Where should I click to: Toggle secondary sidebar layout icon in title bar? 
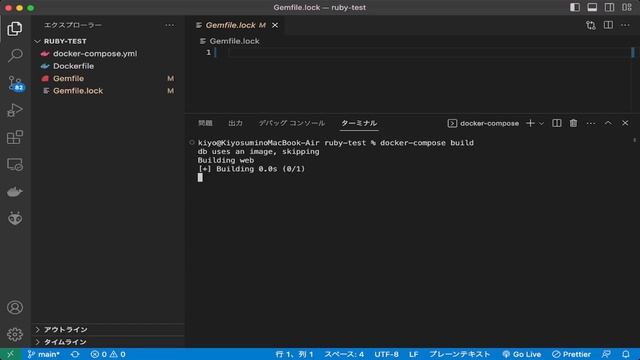coord(609,7)
